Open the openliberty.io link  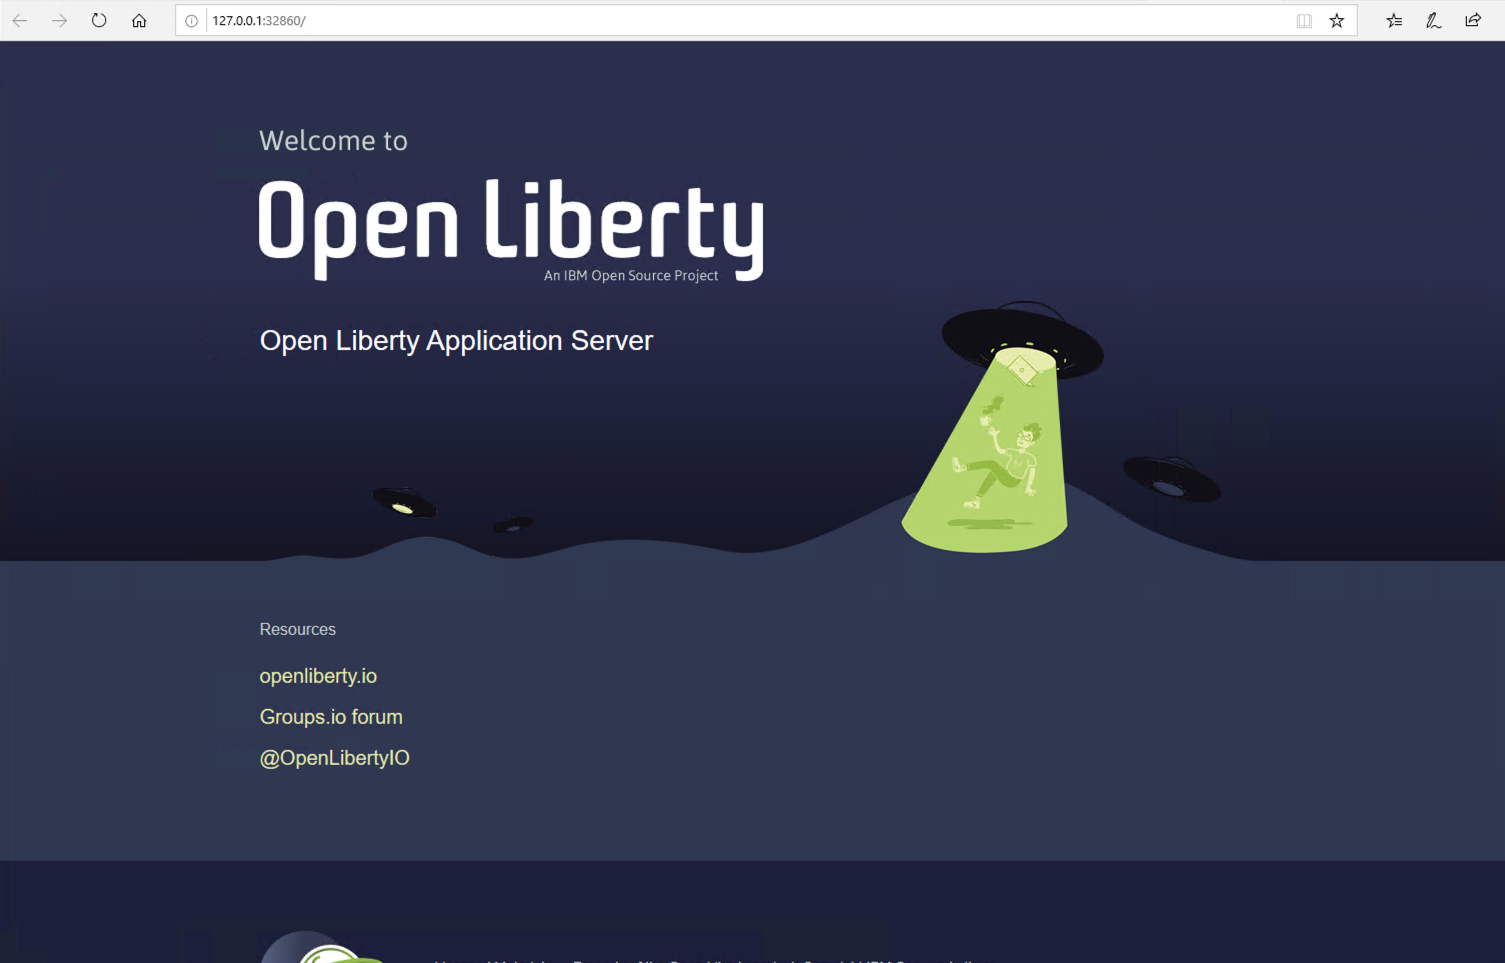tap(318, 676)
